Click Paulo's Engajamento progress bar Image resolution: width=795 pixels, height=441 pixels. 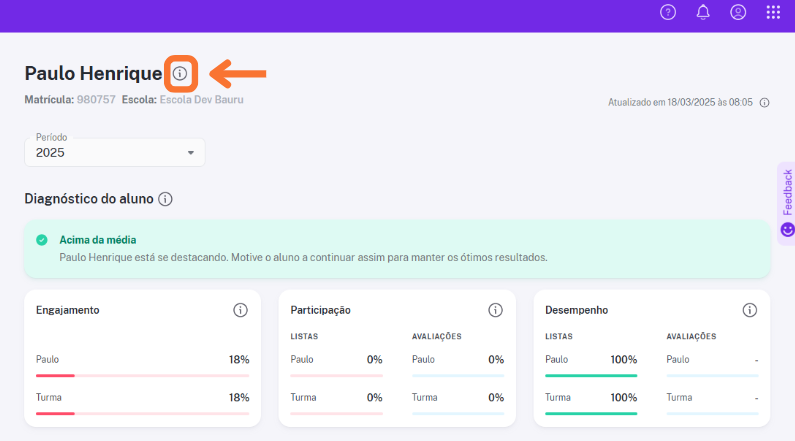click(142, 375)
